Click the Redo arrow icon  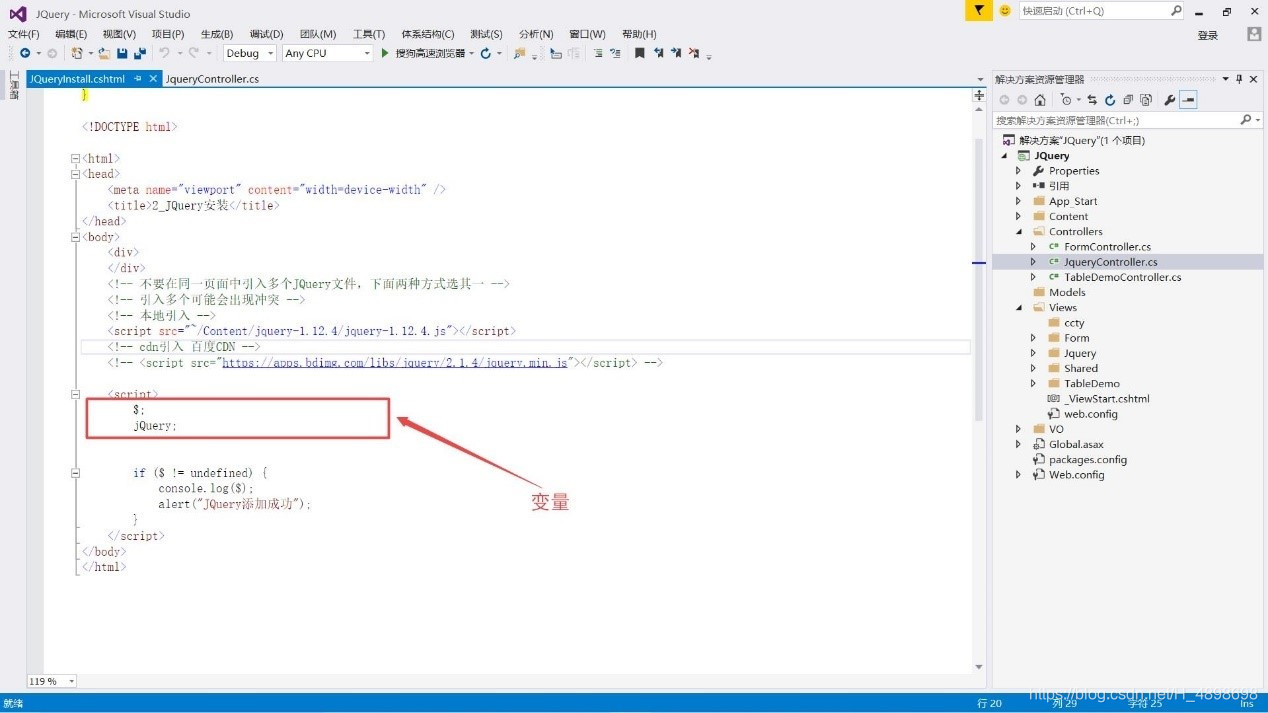pyautogui.click(x=193, y=53)
